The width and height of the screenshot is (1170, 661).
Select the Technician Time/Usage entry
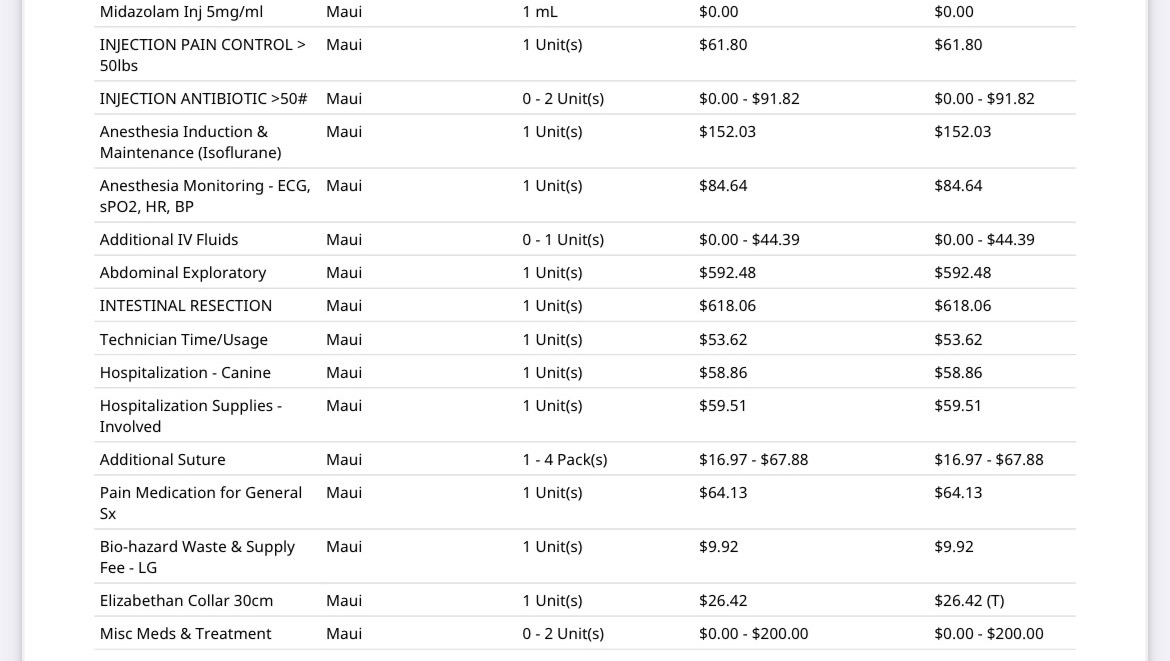pyautogui.click(x=184, y=339)
